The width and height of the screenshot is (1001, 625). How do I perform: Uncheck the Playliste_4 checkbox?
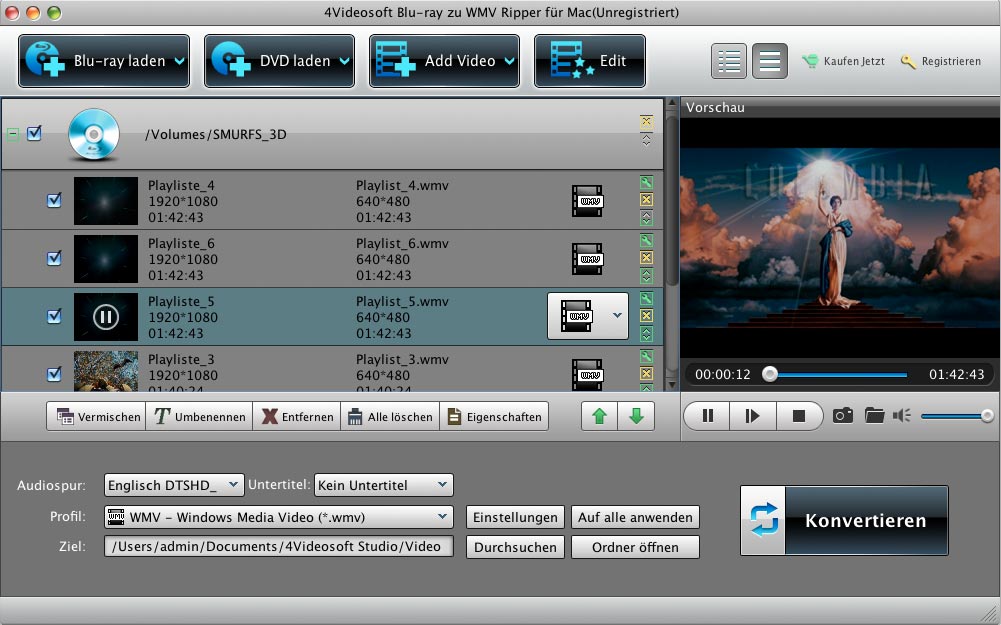tap(55, 201)
